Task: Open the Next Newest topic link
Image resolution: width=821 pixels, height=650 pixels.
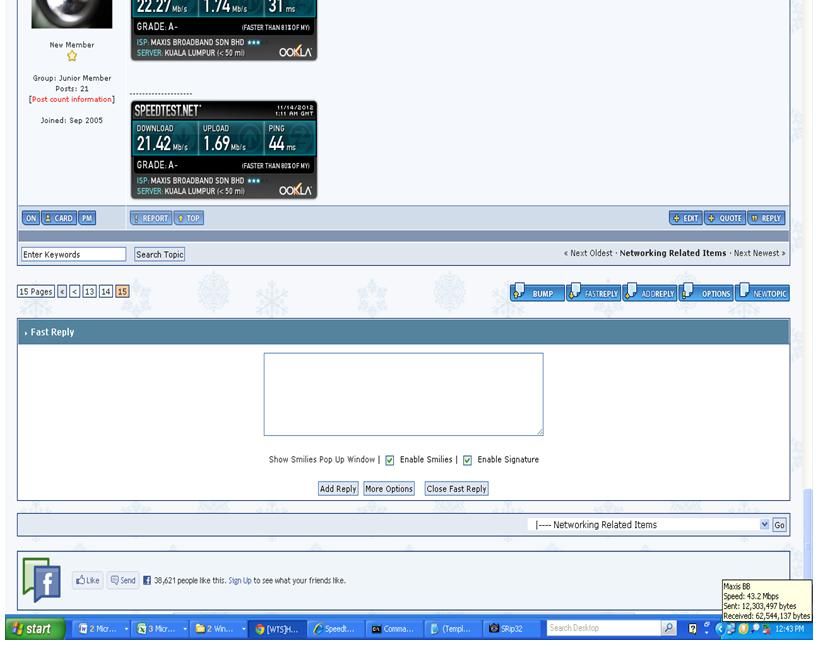Action: click(x=759, y=254)
